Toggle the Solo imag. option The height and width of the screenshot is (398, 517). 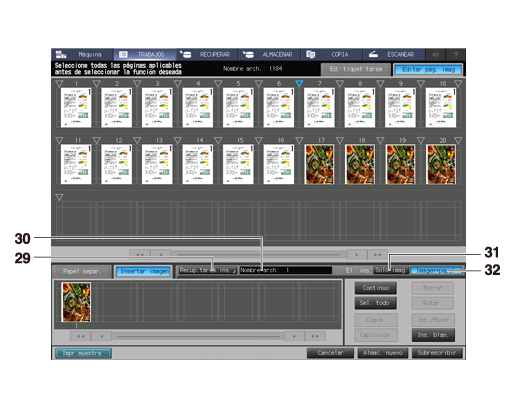(x=391, y=270)
